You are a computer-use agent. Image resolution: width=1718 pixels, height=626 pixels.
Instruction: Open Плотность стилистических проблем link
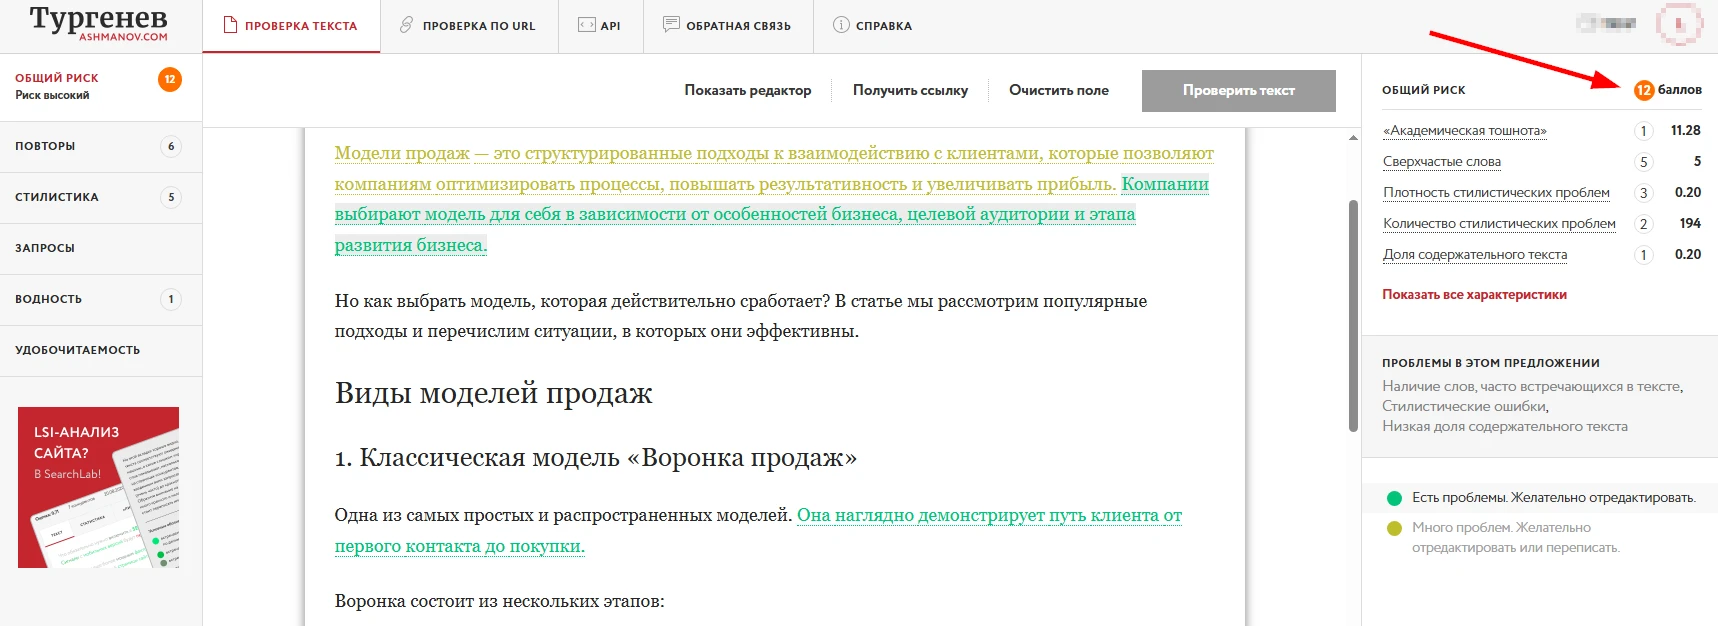pos(1496,193)
